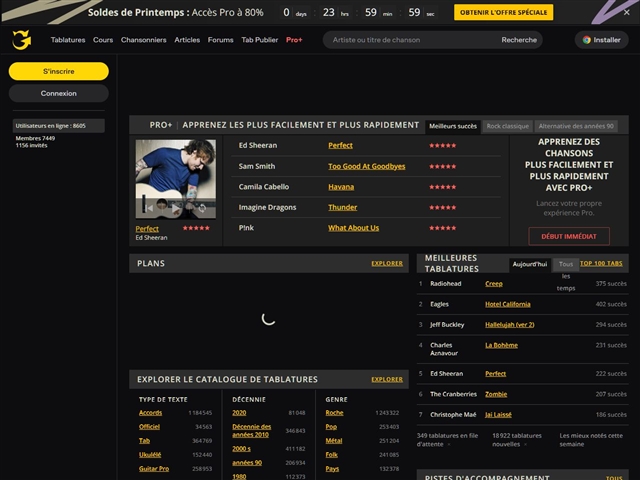Open Perfect link in the Pro+ list
The height and width of the screenshot is (480, 640).
tap(340, 145)
